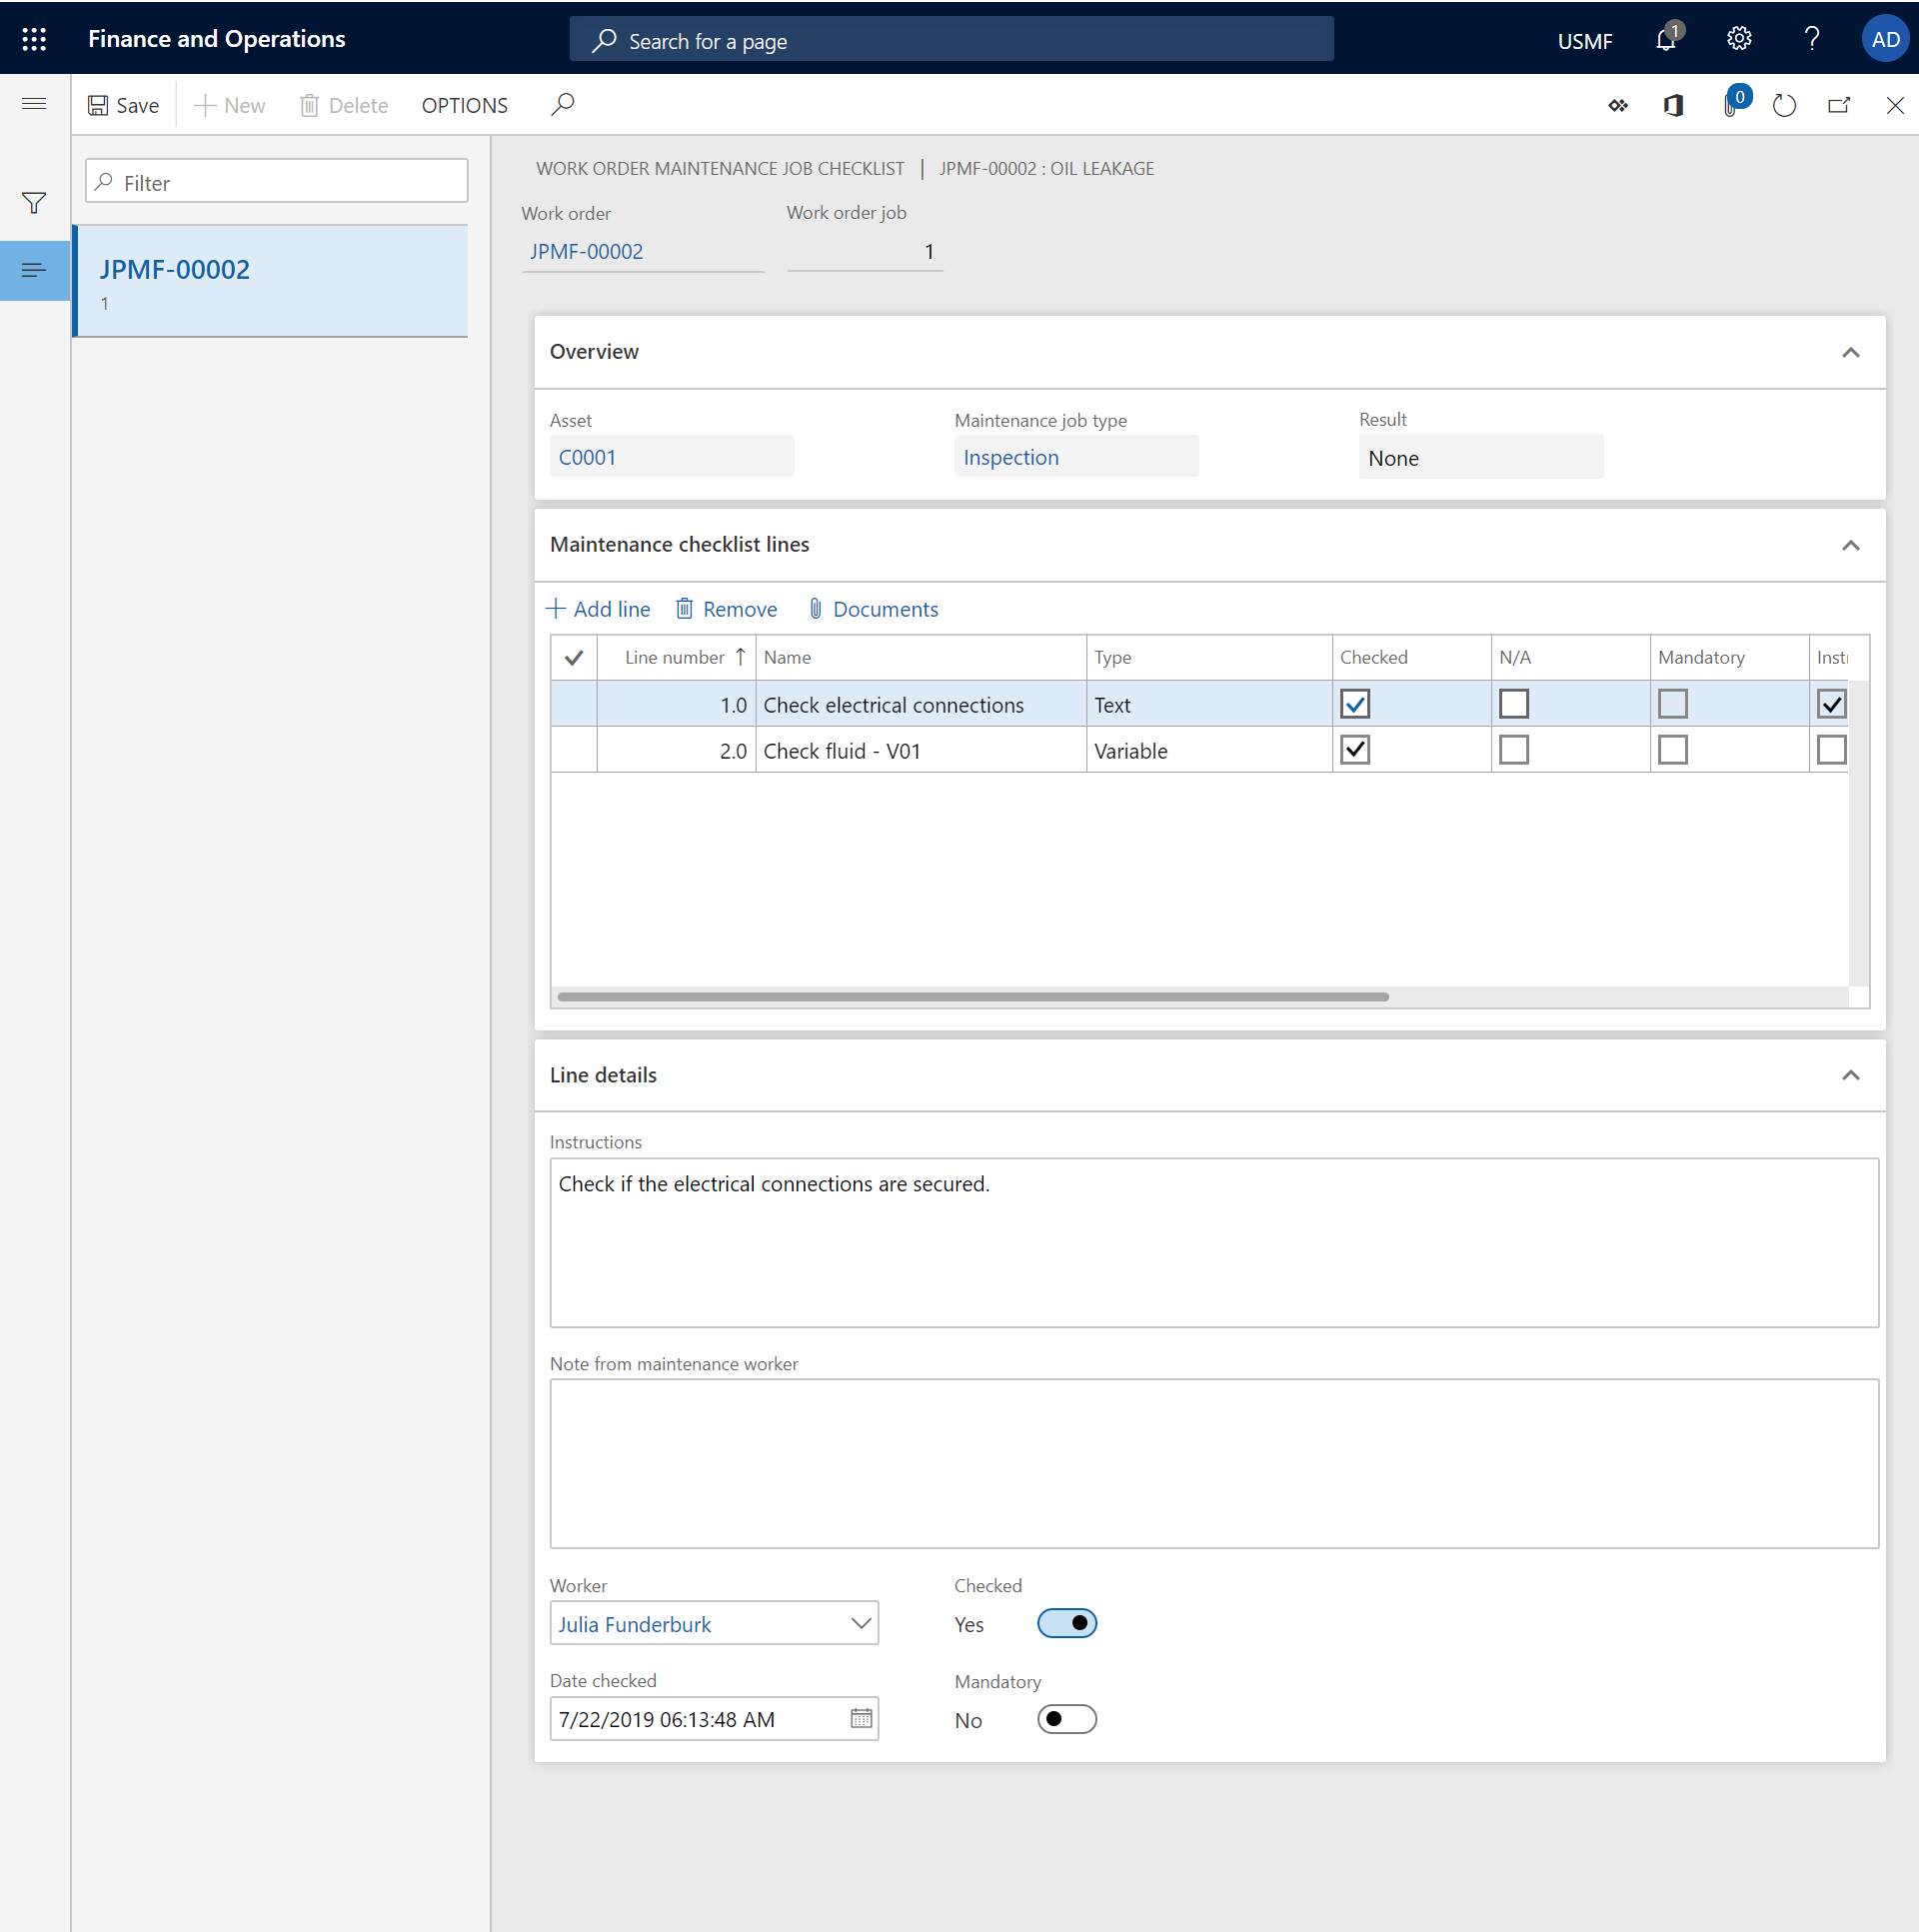This screenshot has height=1932, width=1919.
Task: Toggle the Mandatory switch to Yes
Action: (1066, 1719)
